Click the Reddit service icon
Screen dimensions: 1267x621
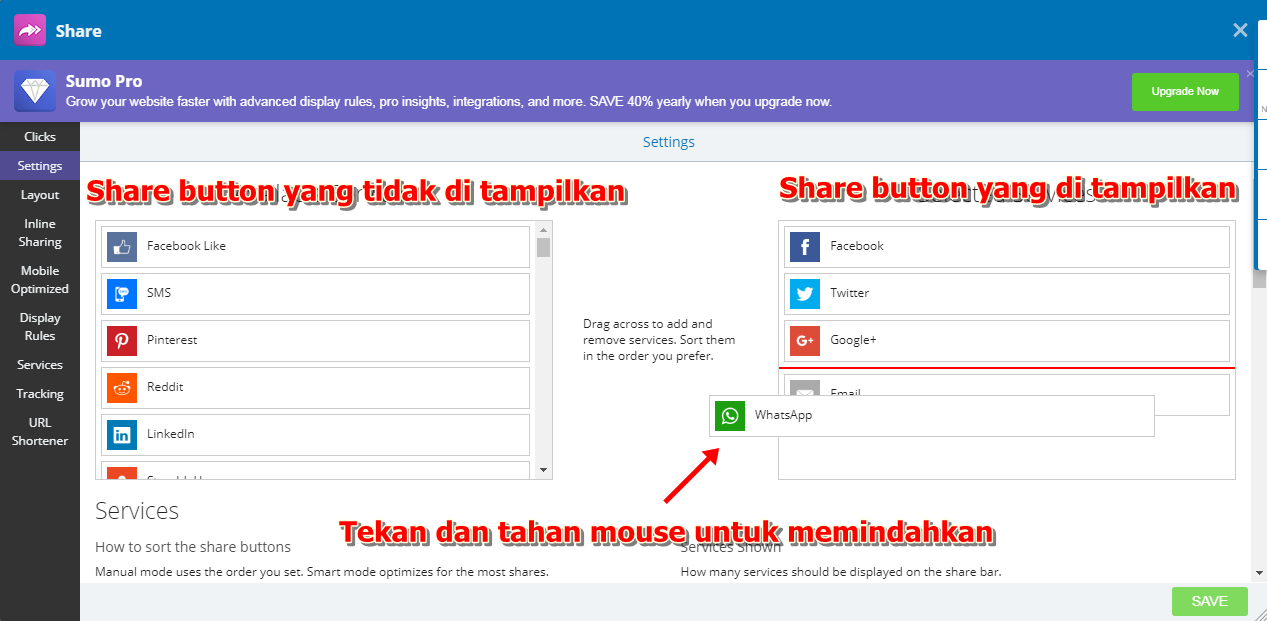click(x=122, y=387)
